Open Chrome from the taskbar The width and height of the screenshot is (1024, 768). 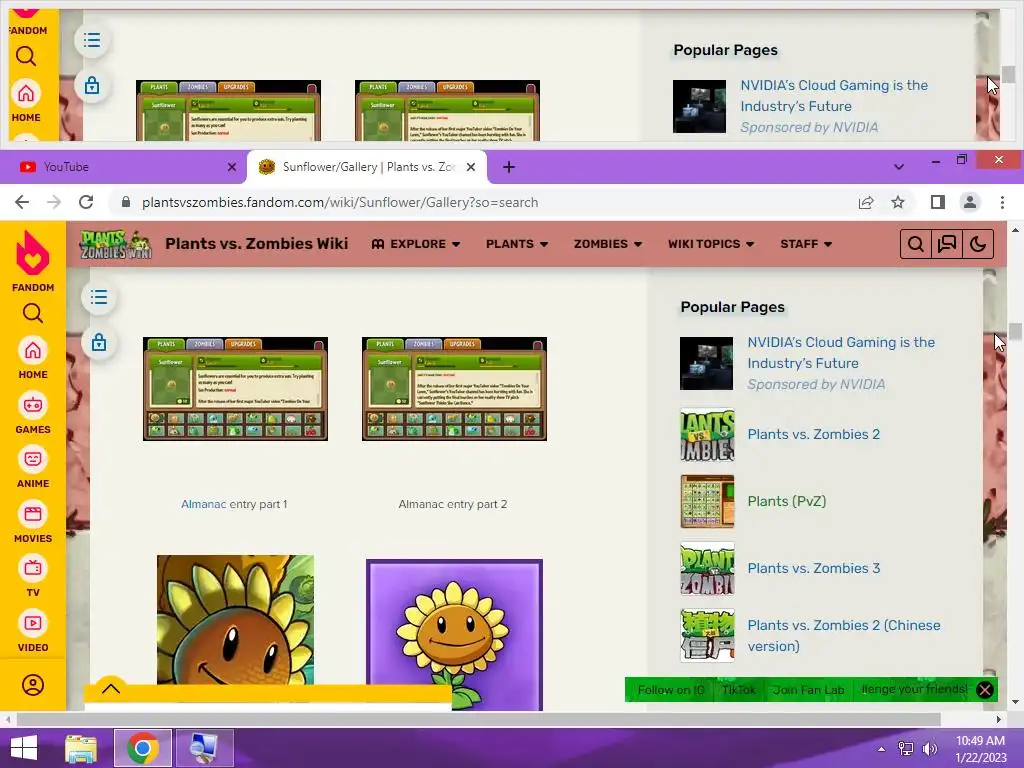[x=143, y=748]
